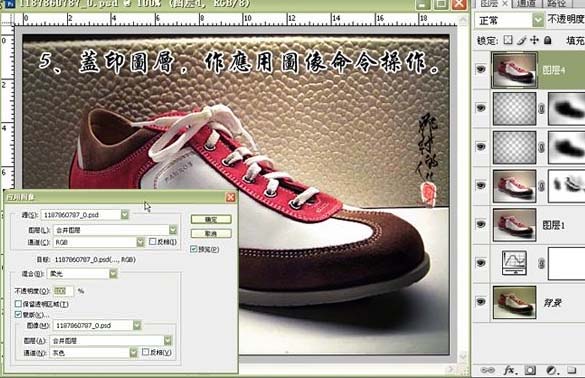Hide the 图层4 layer
Screen dimensions: 585x378
click(481, 69)
